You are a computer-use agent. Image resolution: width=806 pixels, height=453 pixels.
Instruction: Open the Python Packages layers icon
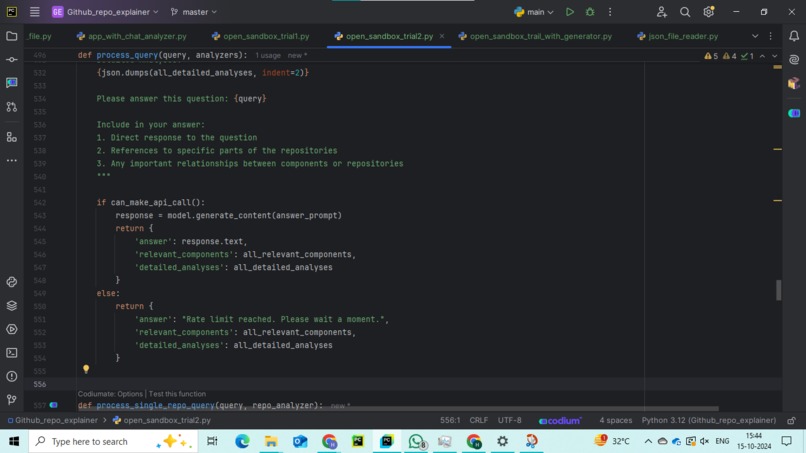point(11,305)
